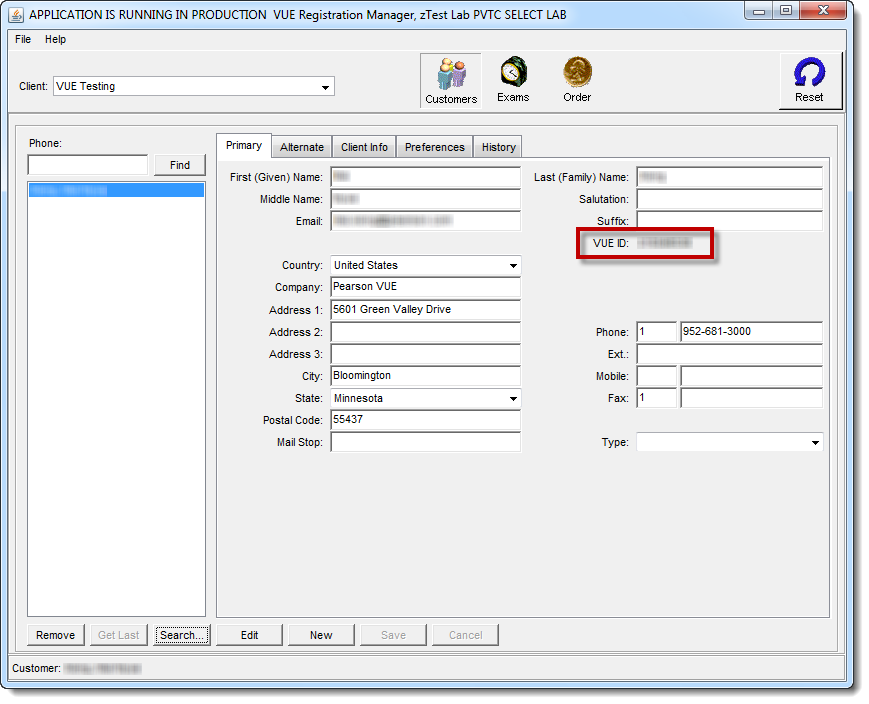Click the Middle Name field
This screenshot has height=704, width=869.
point(426,199)
